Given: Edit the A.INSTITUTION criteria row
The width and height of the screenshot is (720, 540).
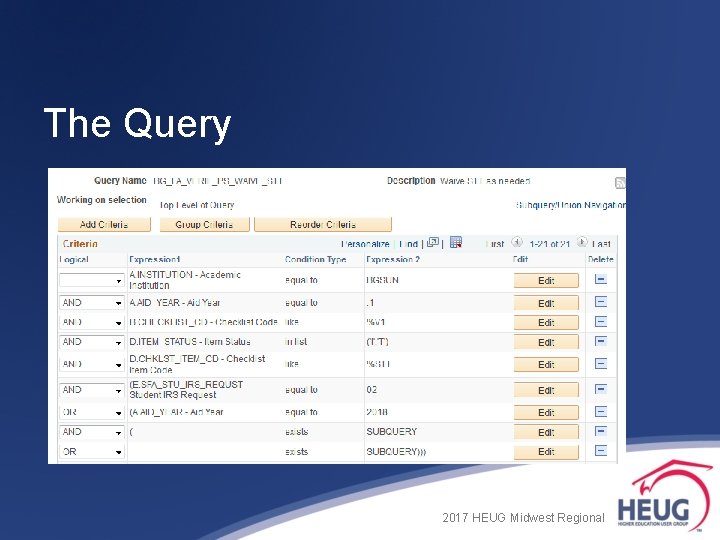Looking at the screenshot, I should 546,281.
